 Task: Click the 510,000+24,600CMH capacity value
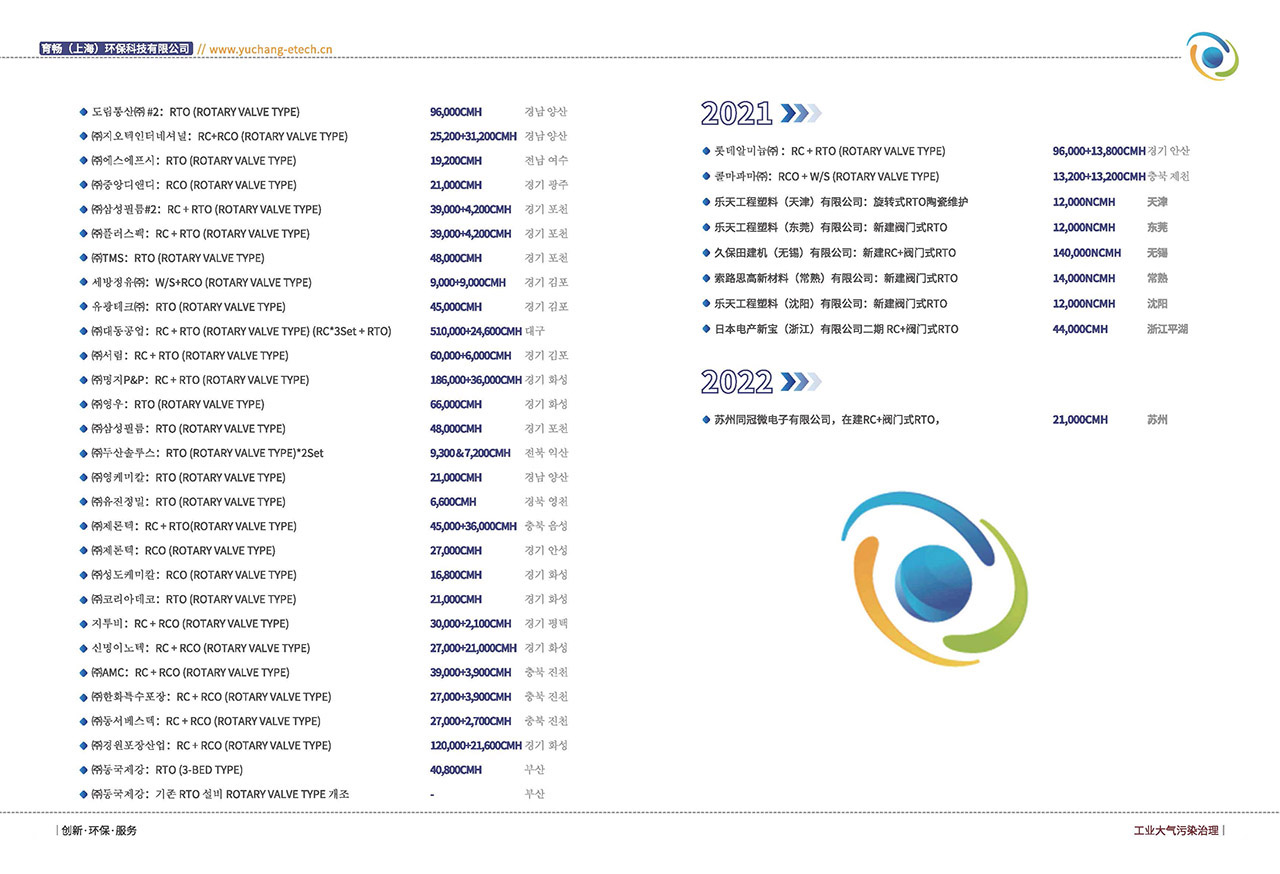(x=476, y=331)
